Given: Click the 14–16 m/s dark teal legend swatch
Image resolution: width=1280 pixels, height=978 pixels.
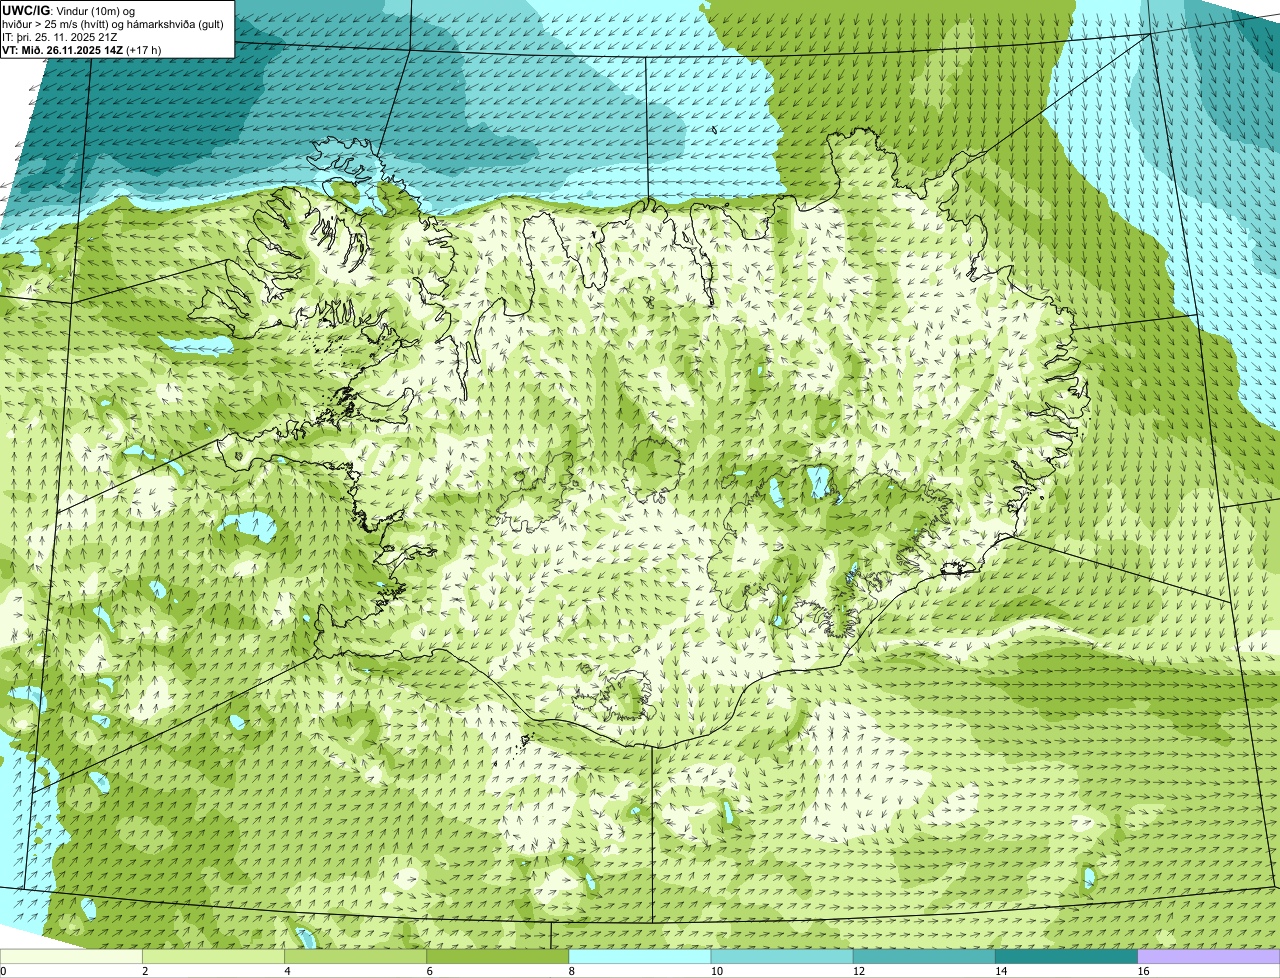Looking at the screenshot, I should pyautogui.click(x=1067, y=957).
